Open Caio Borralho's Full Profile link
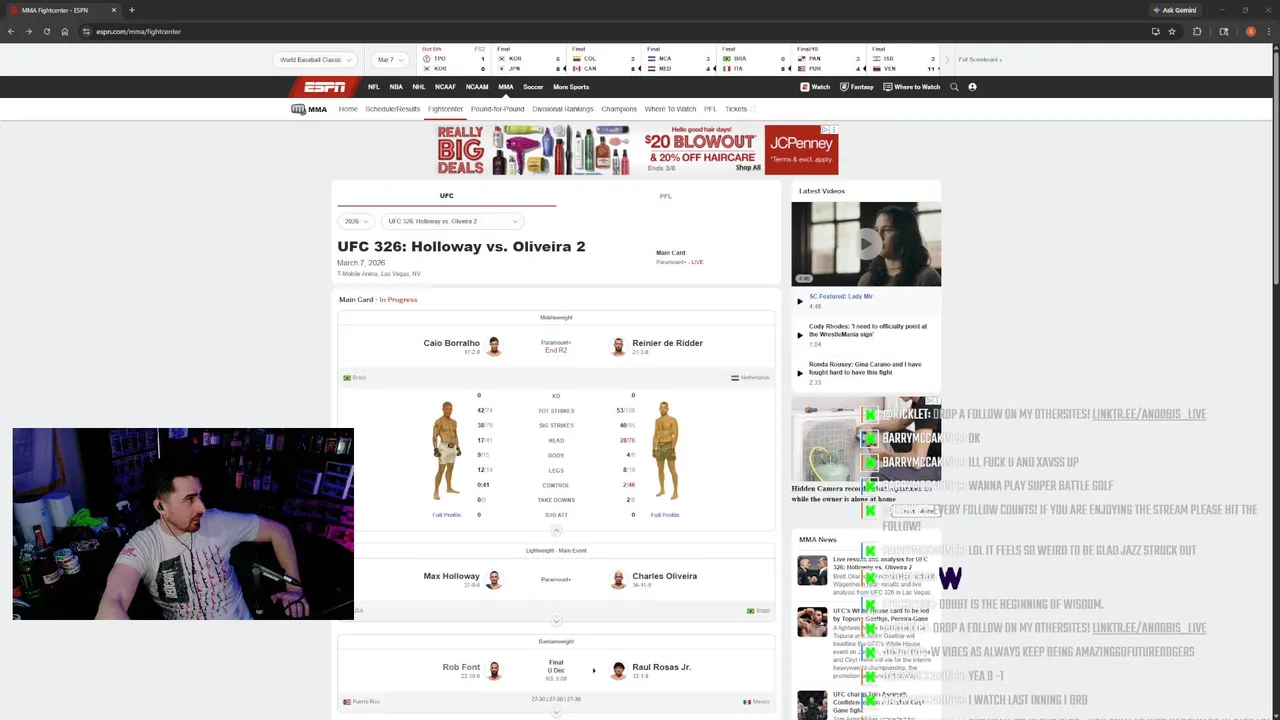1280x720 pixels. (x=446, y=515)
